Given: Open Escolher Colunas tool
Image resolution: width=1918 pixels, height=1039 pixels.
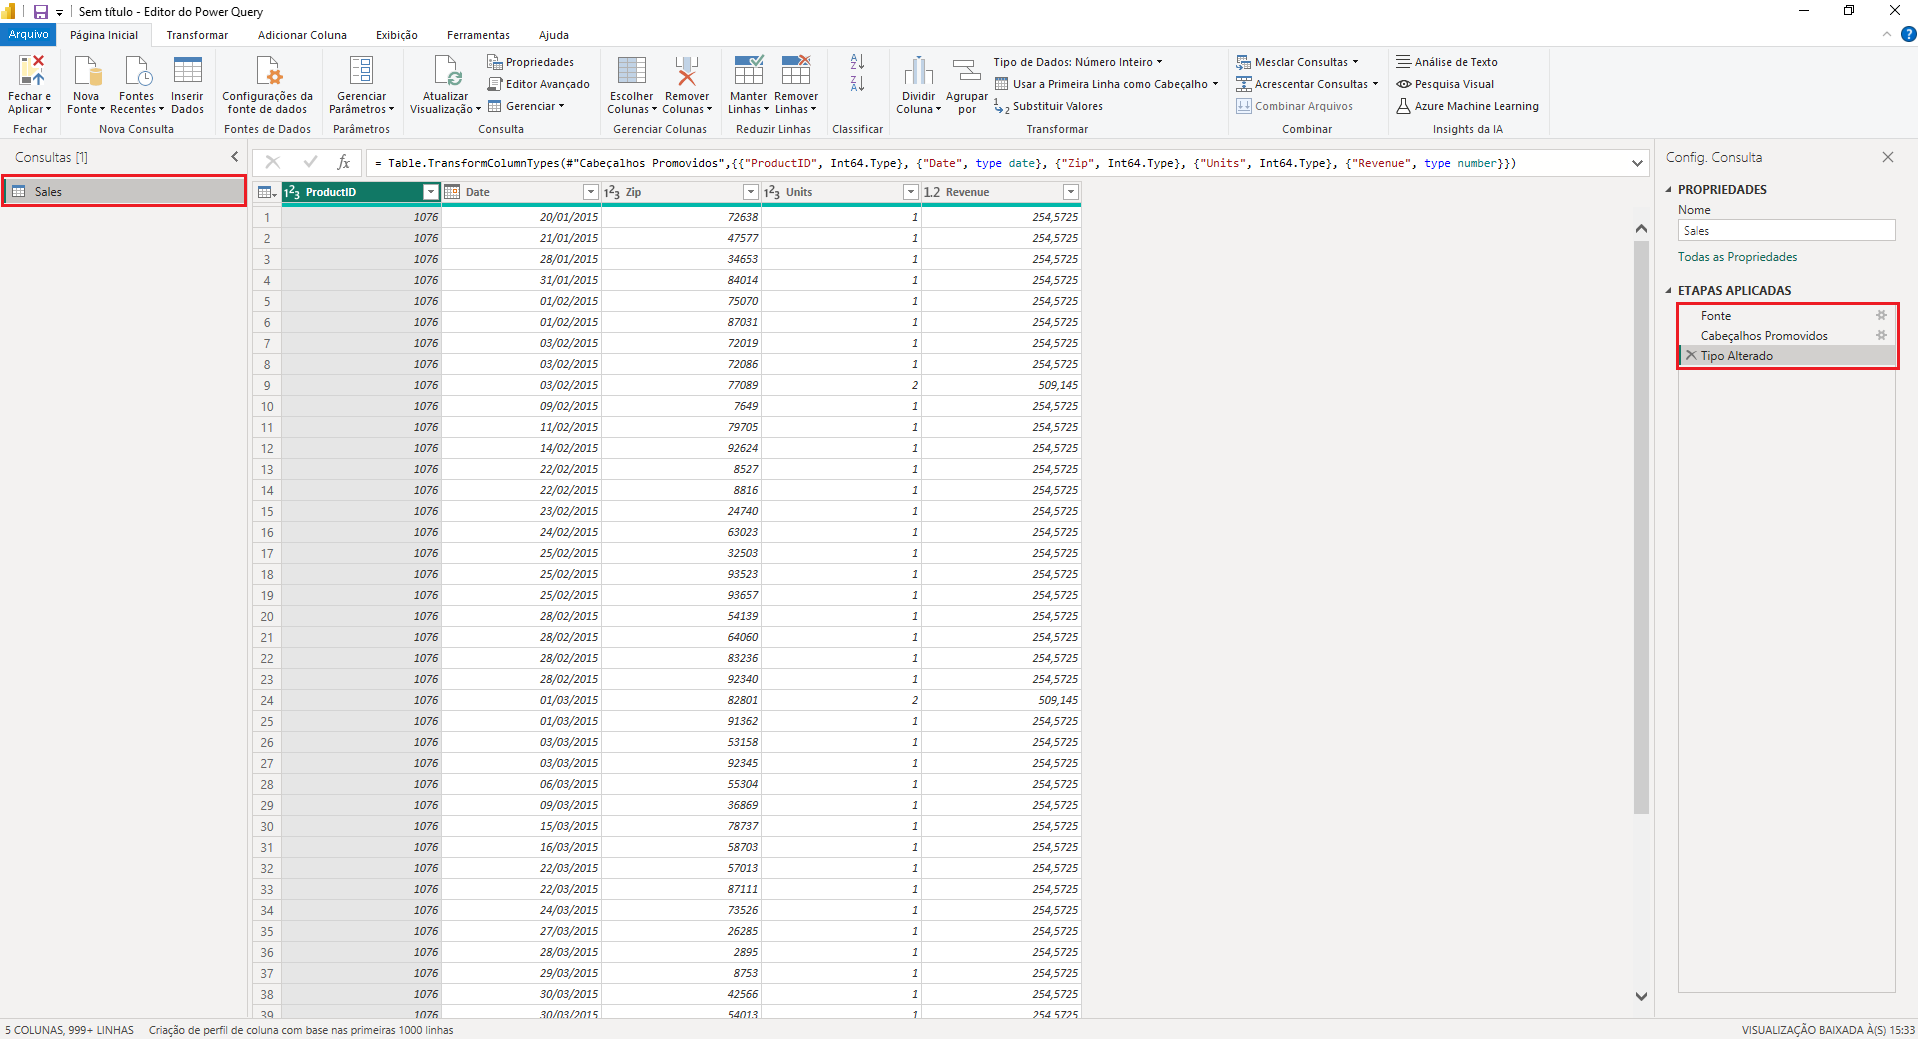Looking at the screenshot, I should pyautogui.click(x=631, y=71).
